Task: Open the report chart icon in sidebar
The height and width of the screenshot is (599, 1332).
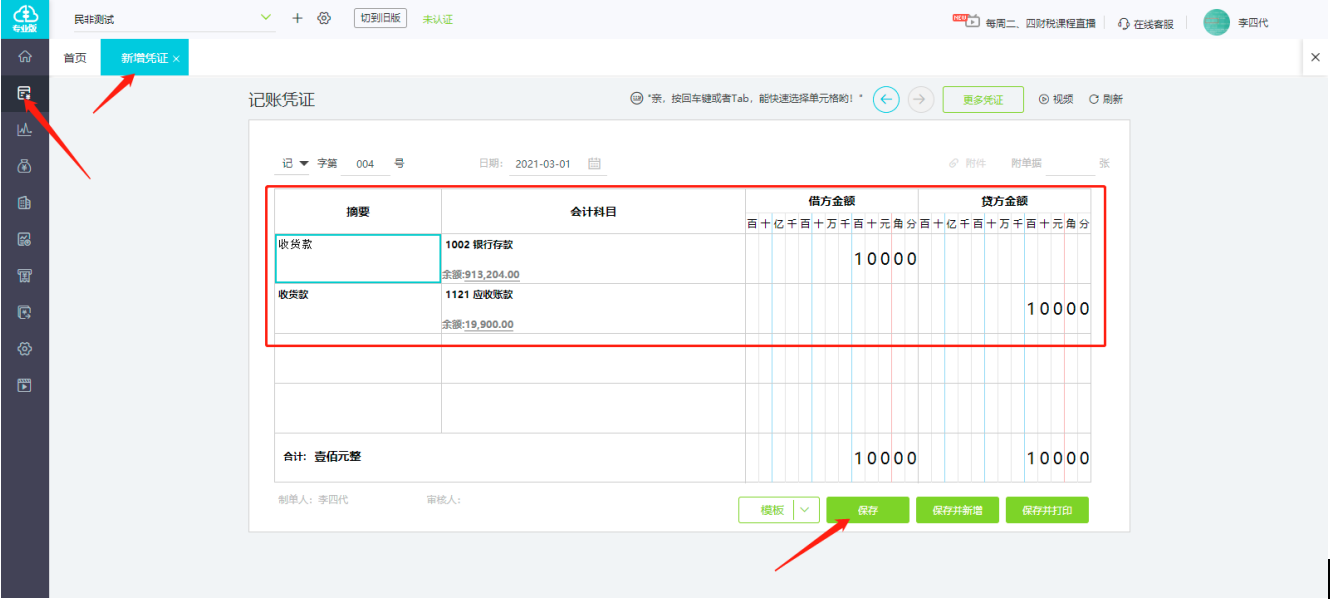Action: [x=25, y=239]
